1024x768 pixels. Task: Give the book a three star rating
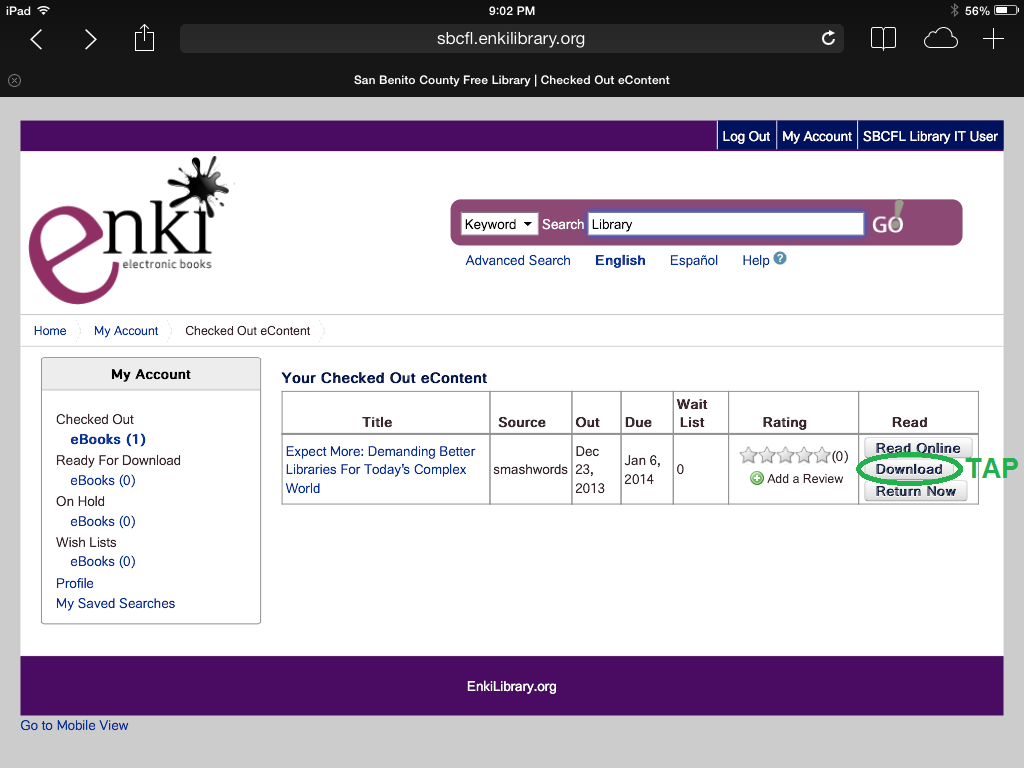(x=785, y=455)
